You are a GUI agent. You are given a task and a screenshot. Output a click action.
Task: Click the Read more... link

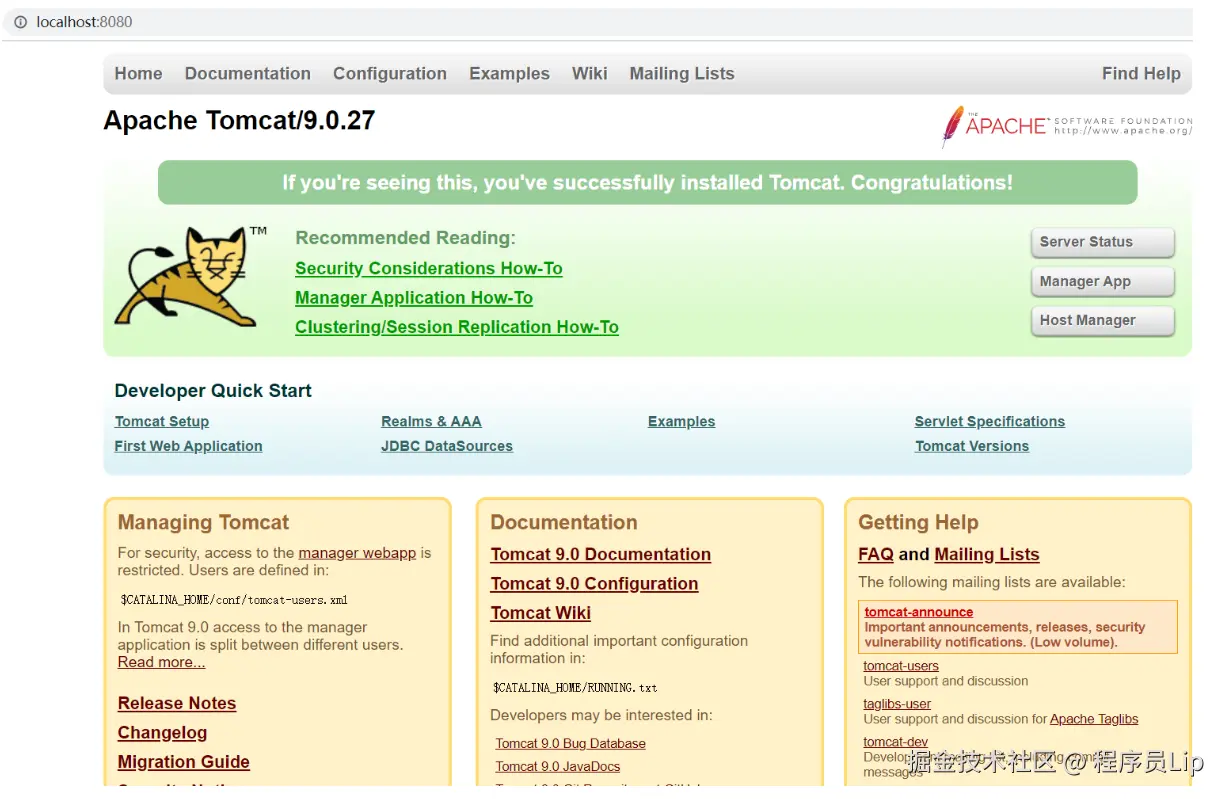[161, 663]
